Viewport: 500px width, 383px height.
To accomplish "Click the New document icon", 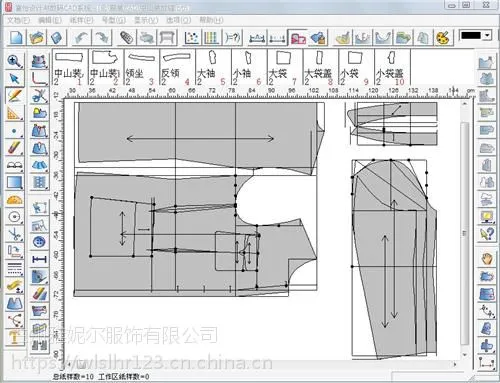I will (x=16, y=37).
